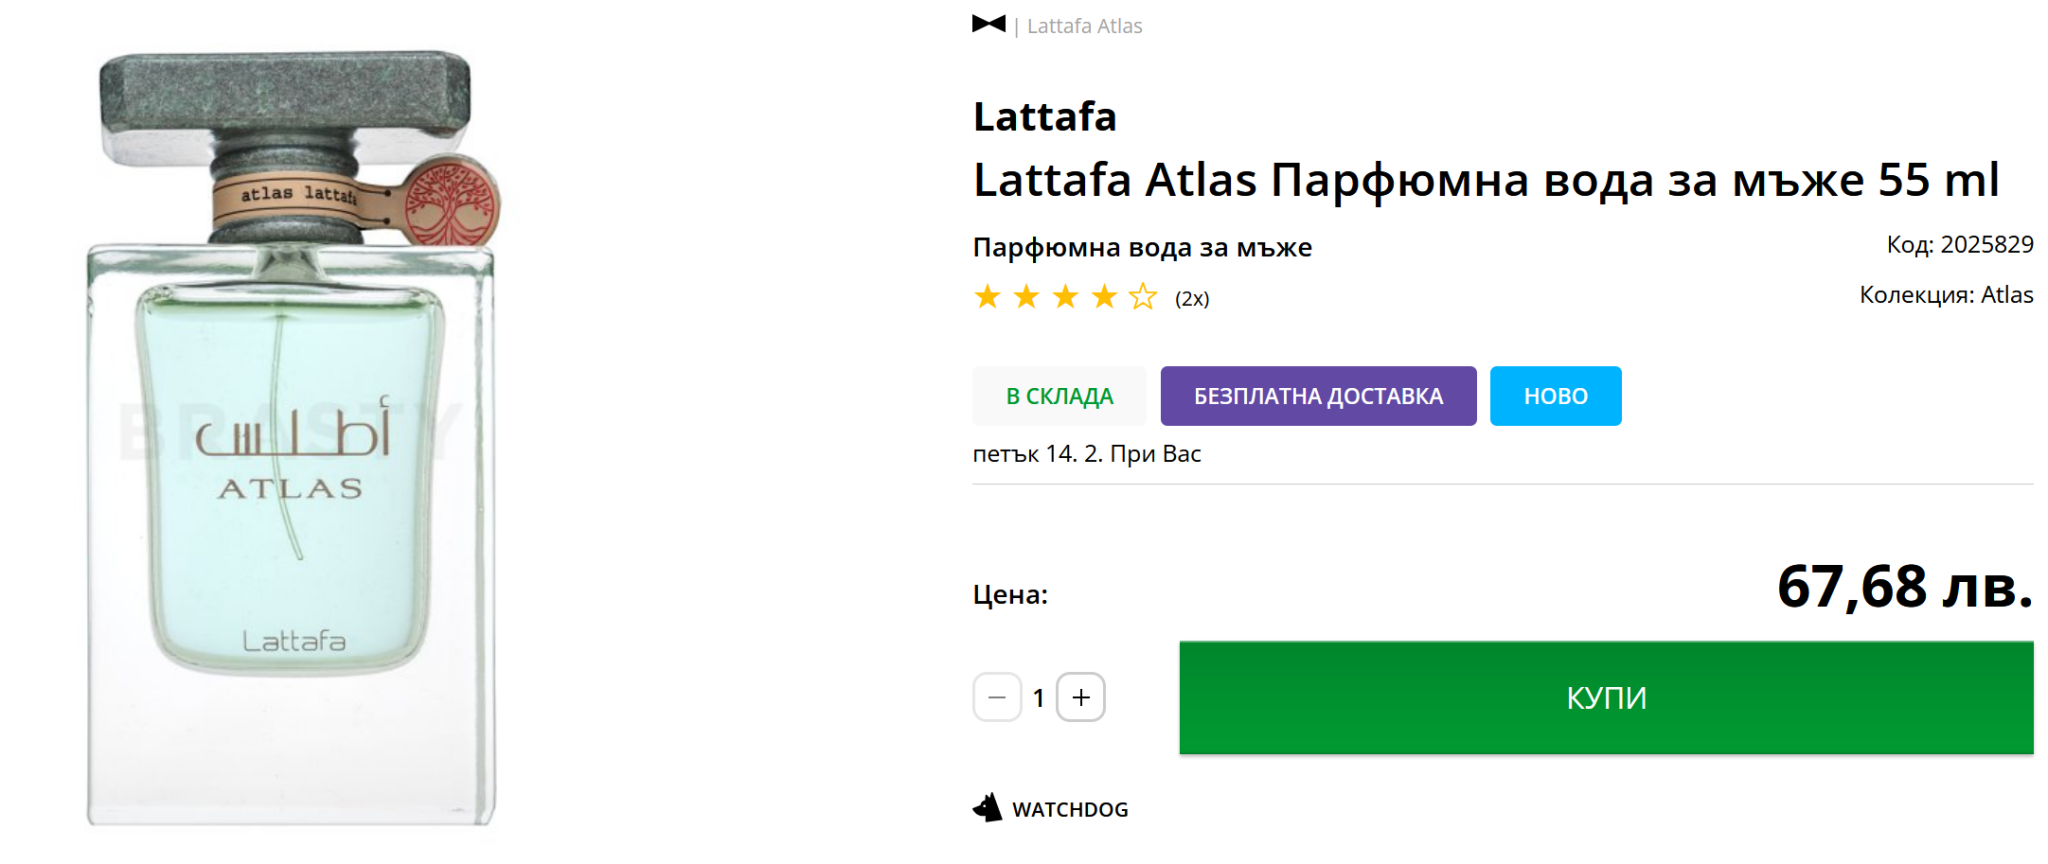This screenshot has height=864, width=2048.
Task: Click the blue НОВО badge
Action: 1555,396
